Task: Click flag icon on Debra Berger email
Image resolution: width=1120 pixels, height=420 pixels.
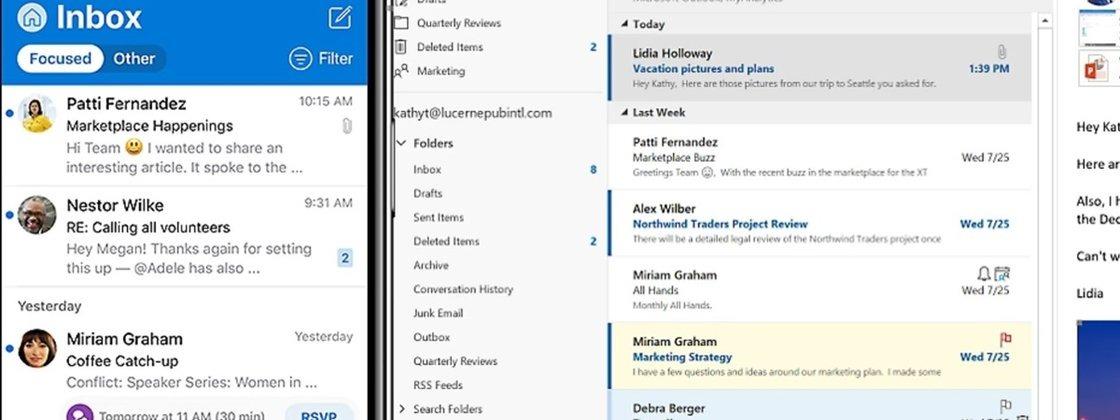Action: pyautogui.click(x=1005, y=406)
